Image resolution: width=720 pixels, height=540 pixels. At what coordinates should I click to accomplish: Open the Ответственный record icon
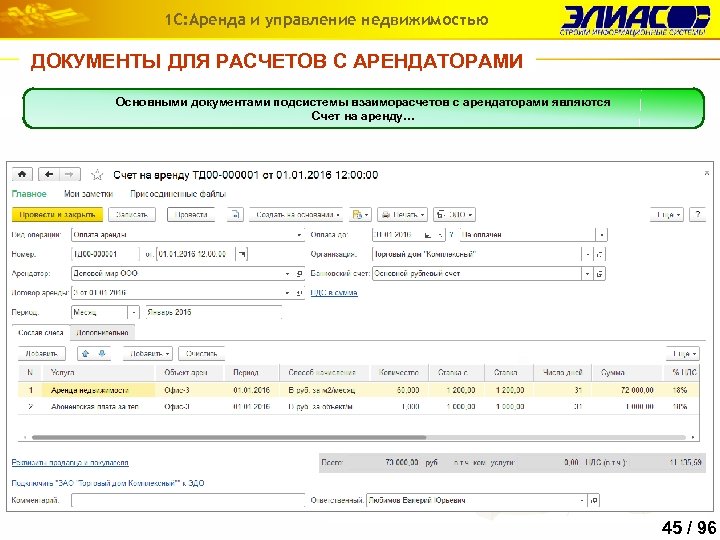click(x=594, y=500)
